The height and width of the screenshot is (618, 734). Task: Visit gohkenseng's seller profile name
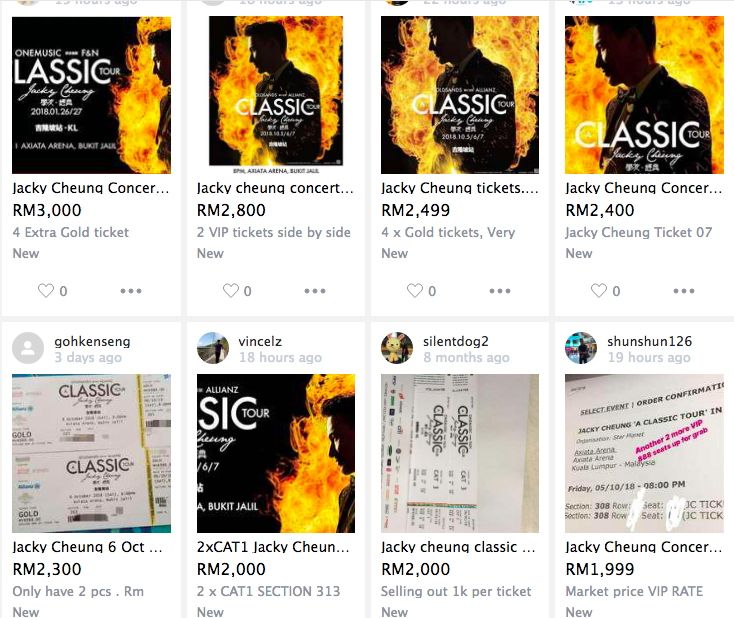click(x=92, y=342)
